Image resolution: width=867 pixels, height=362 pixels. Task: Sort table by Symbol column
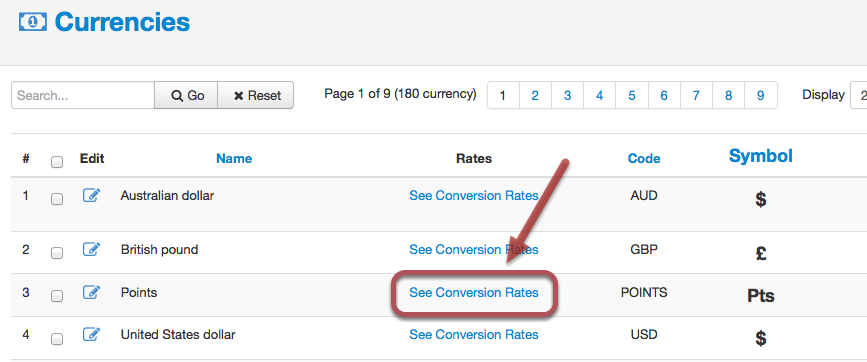[x=761, y=156]
